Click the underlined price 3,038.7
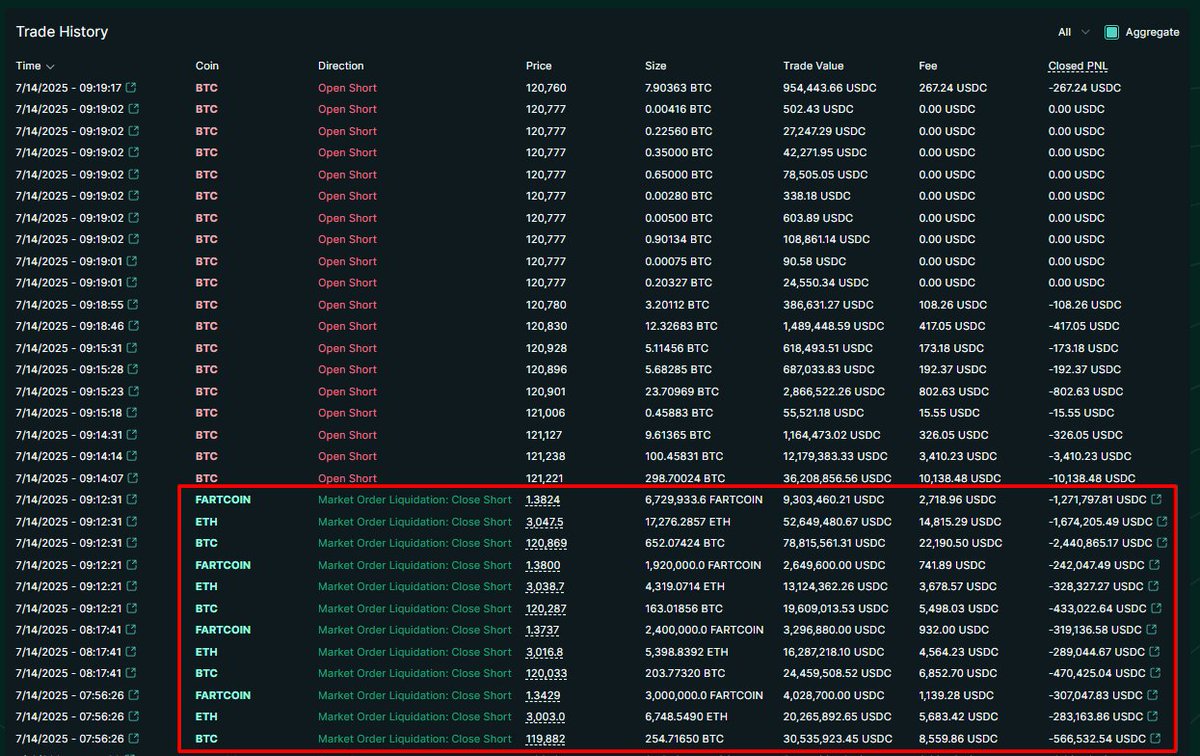Screen dimensions: 1200x756 545,586
